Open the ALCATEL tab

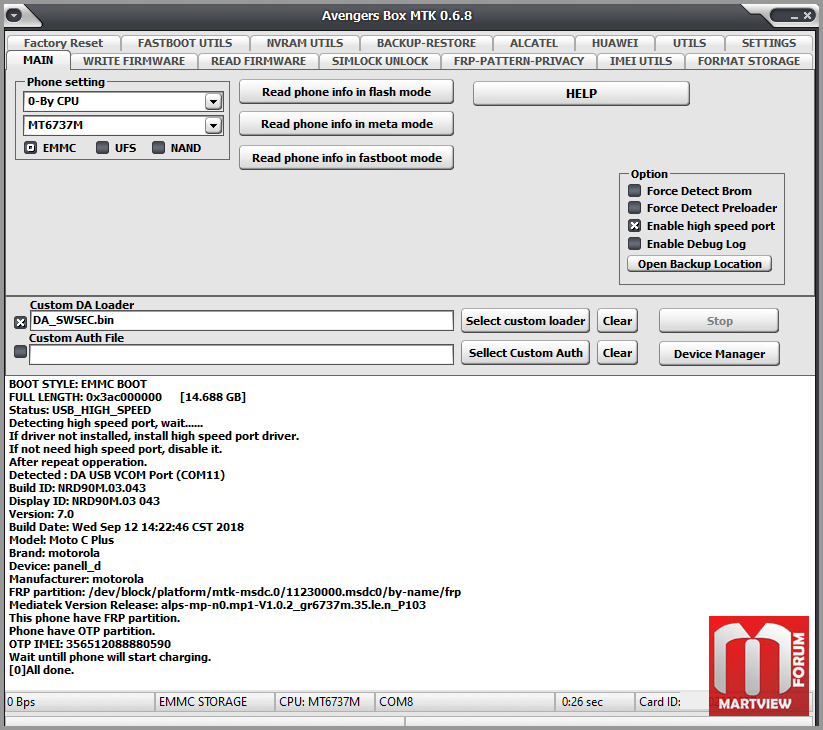[x=533, y=43]
